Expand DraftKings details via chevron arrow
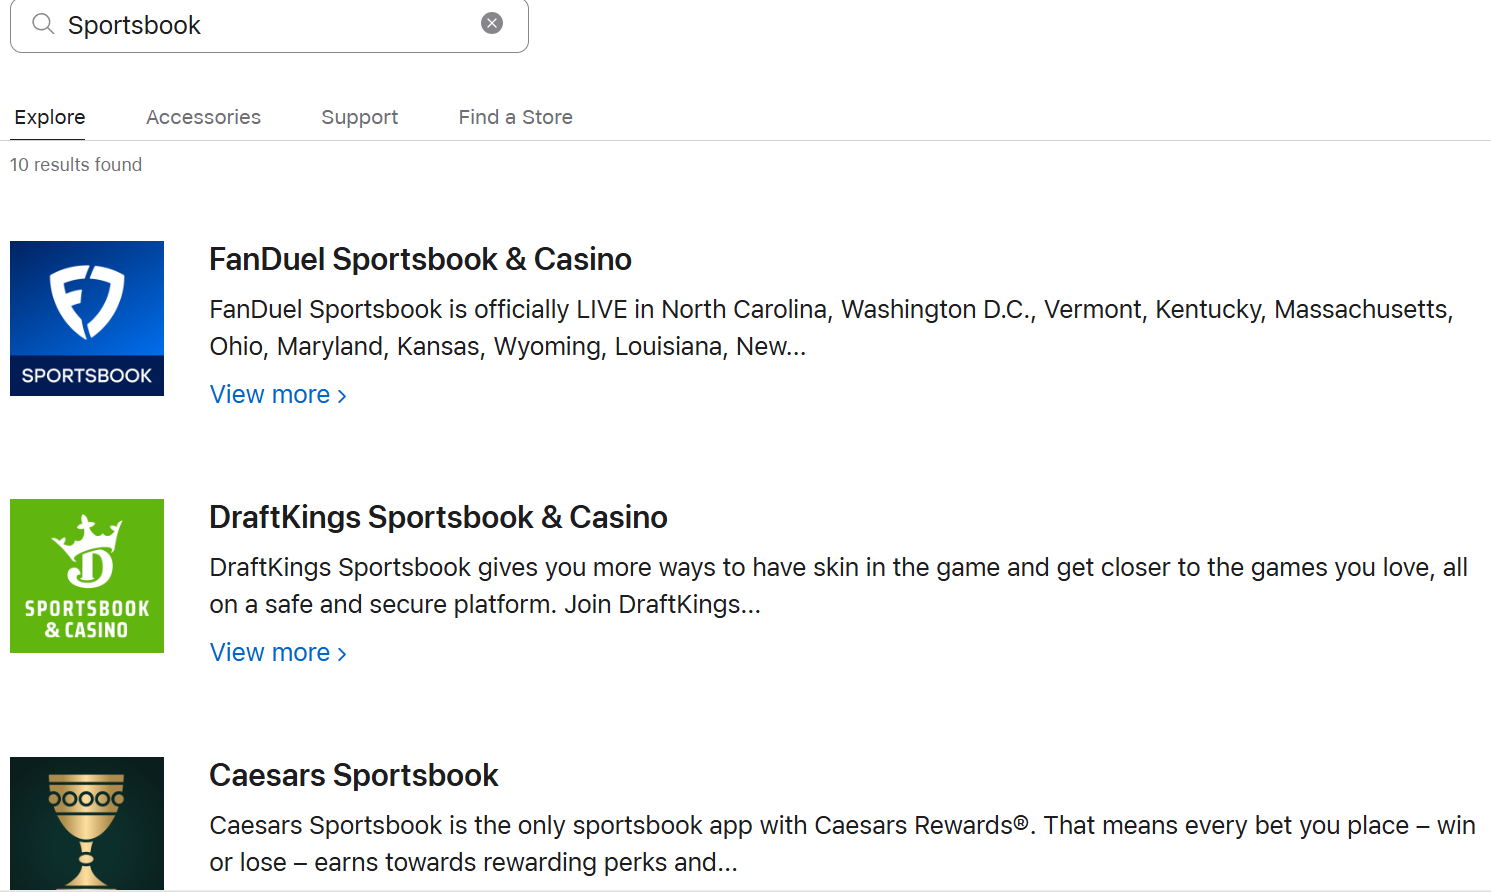This screenshot has height=892, width=1491. pyautogui.click(x=342, y=654)
